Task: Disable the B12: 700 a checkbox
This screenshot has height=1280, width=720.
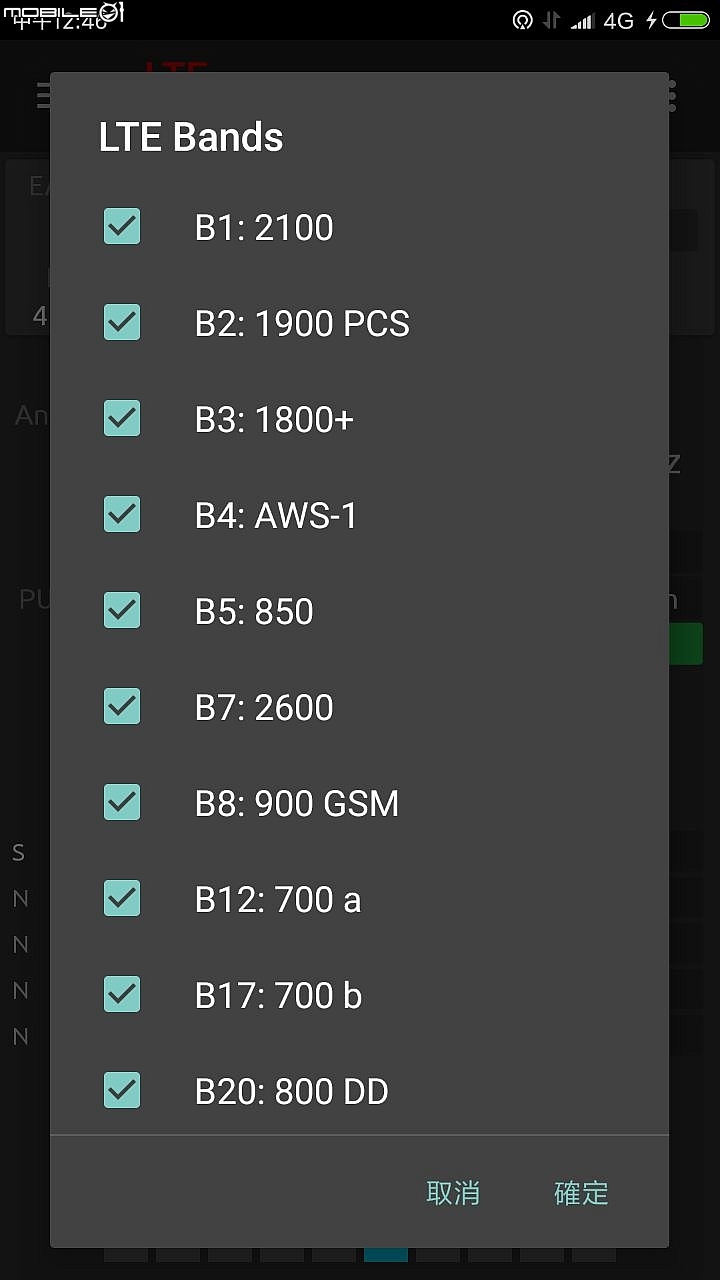Action: click(x=122, y=899)
